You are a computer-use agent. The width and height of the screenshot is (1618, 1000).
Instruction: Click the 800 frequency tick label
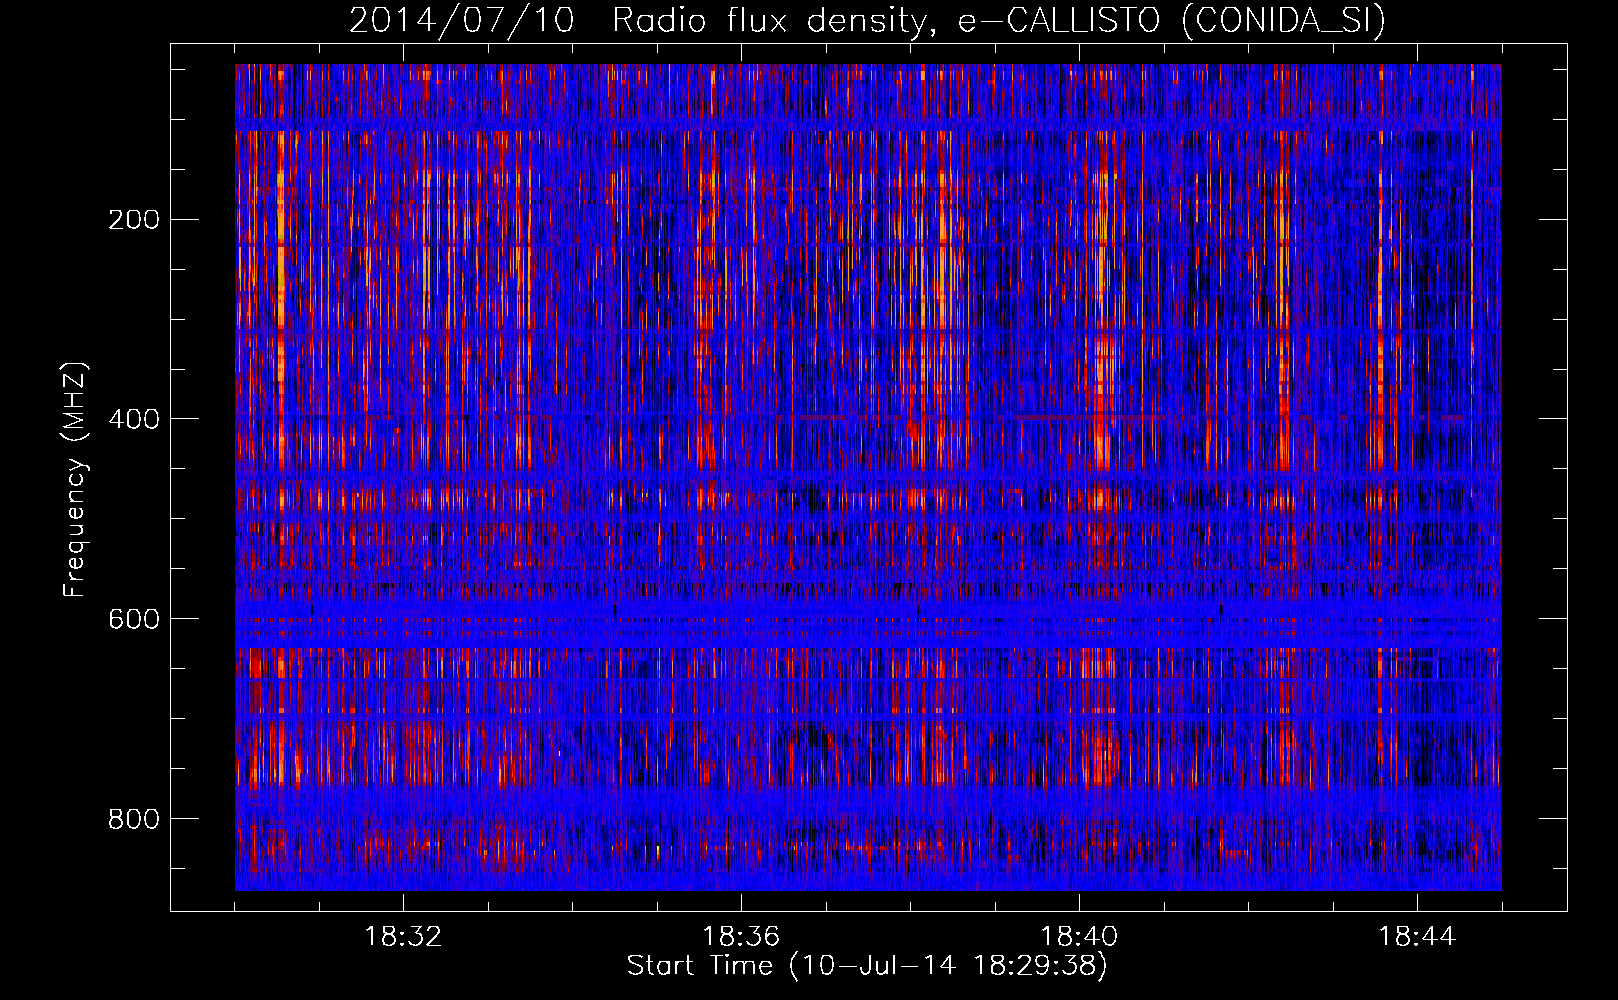134,819
